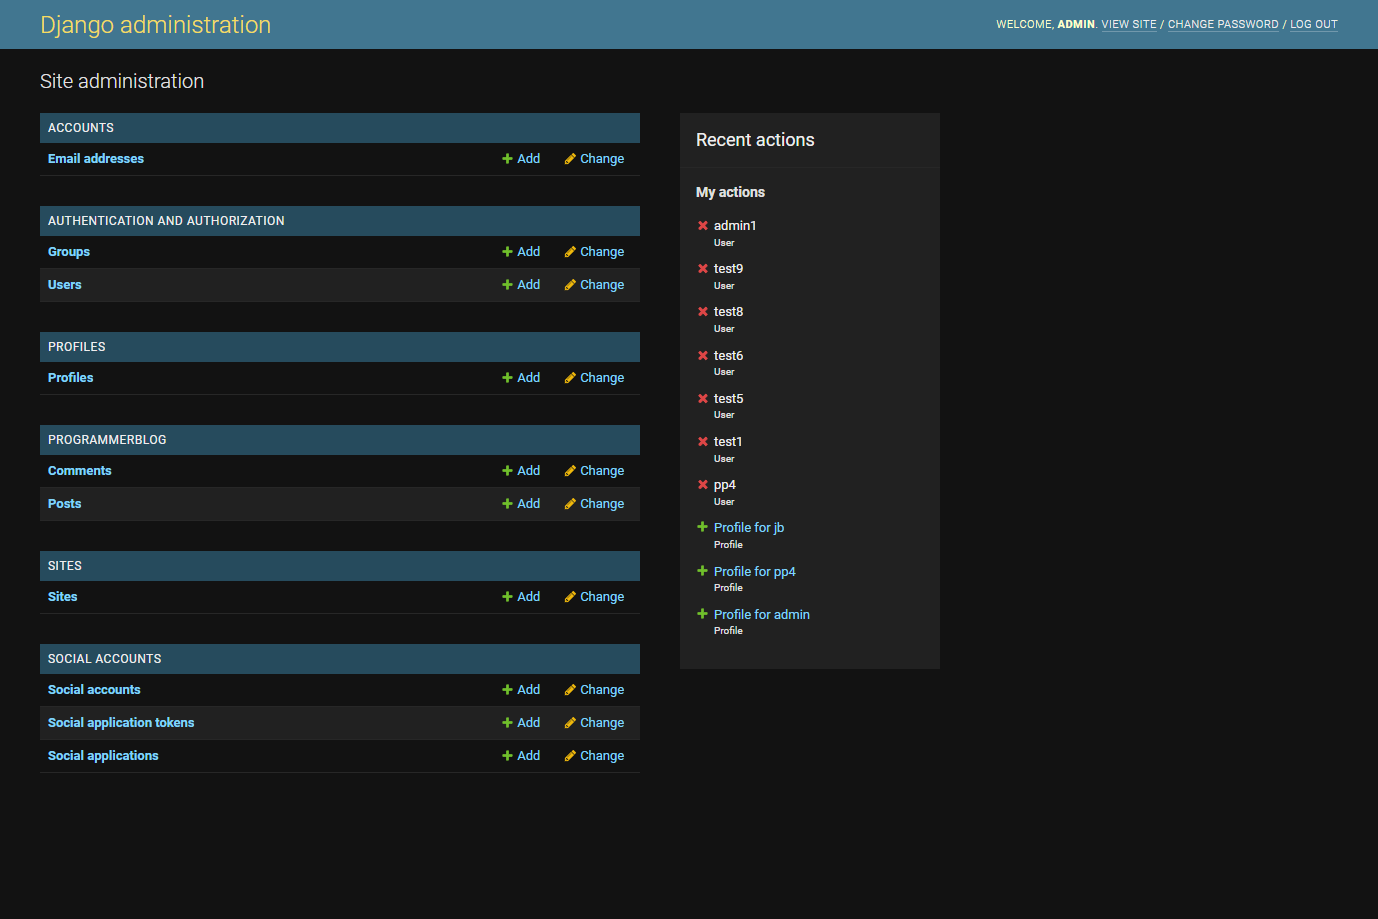The image size is (1378, 919).
Task: Add a new Comment
Action: [x=521, y=471]
